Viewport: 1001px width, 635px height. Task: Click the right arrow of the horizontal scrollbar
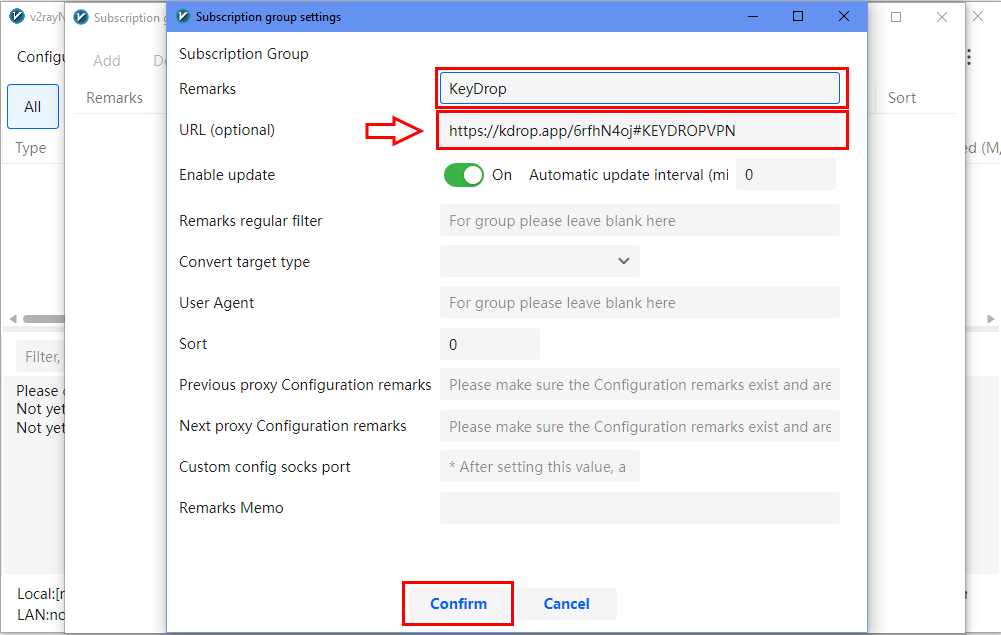990,319
